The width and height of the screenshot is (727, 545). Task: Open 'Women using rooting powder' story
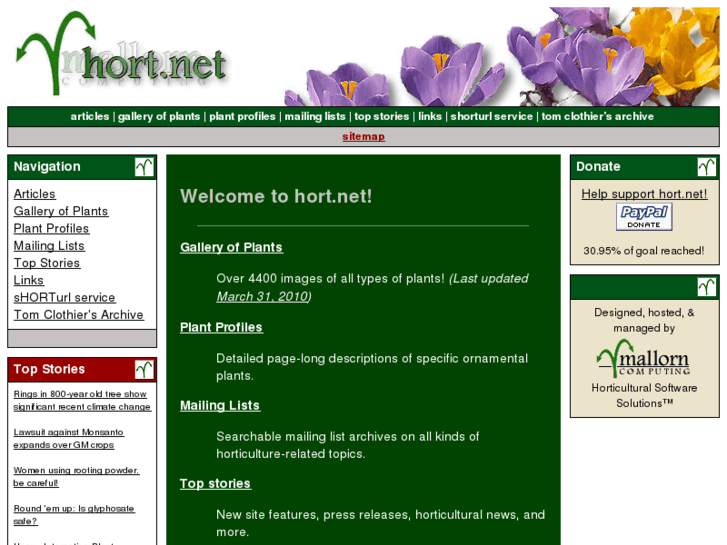tap(76, 476)
